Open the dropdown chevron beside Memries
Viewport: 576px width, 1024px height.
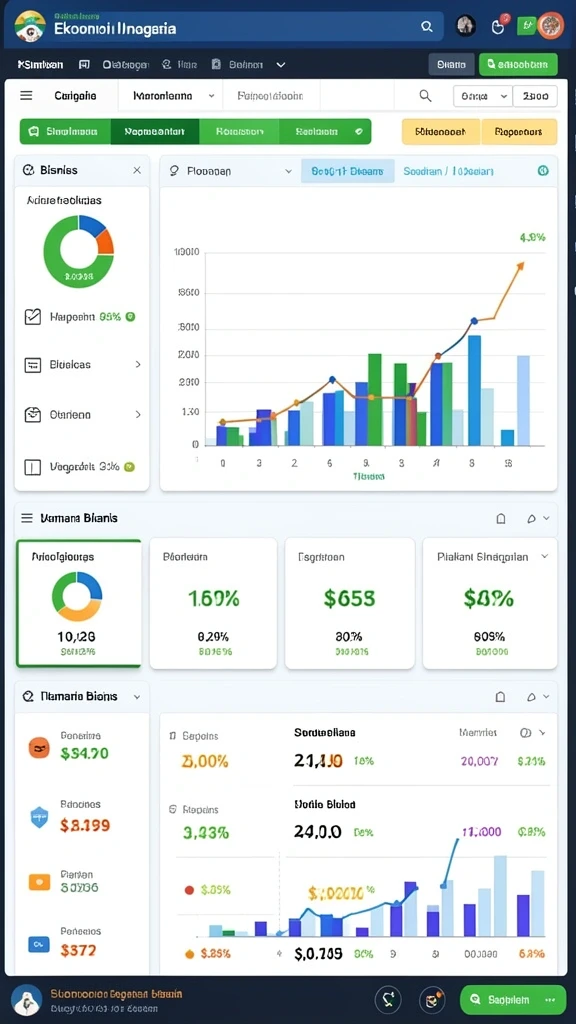point(541,733)
